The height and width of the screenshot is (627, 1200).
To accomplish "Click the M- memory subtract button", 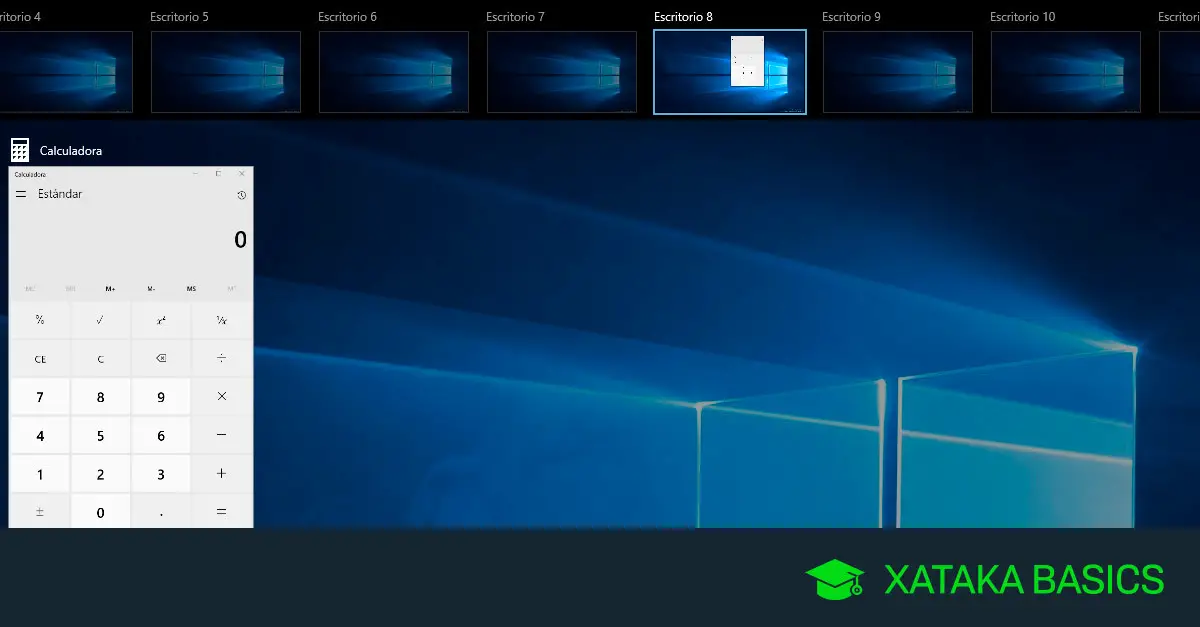I will click(151, 288).
